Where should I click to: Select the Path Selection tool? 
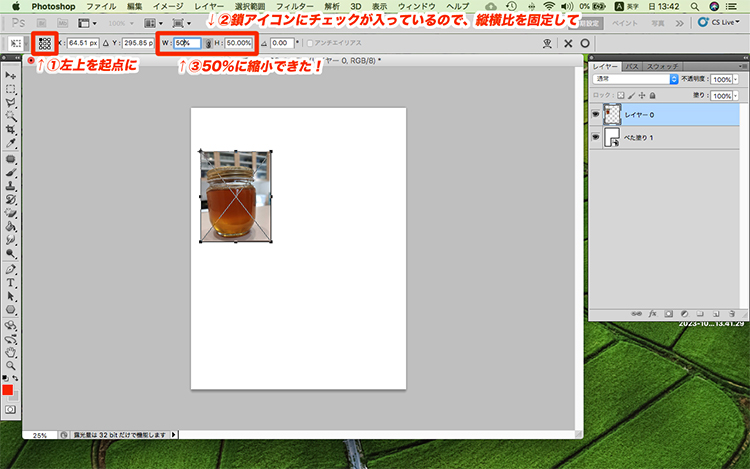click(11, 296)
